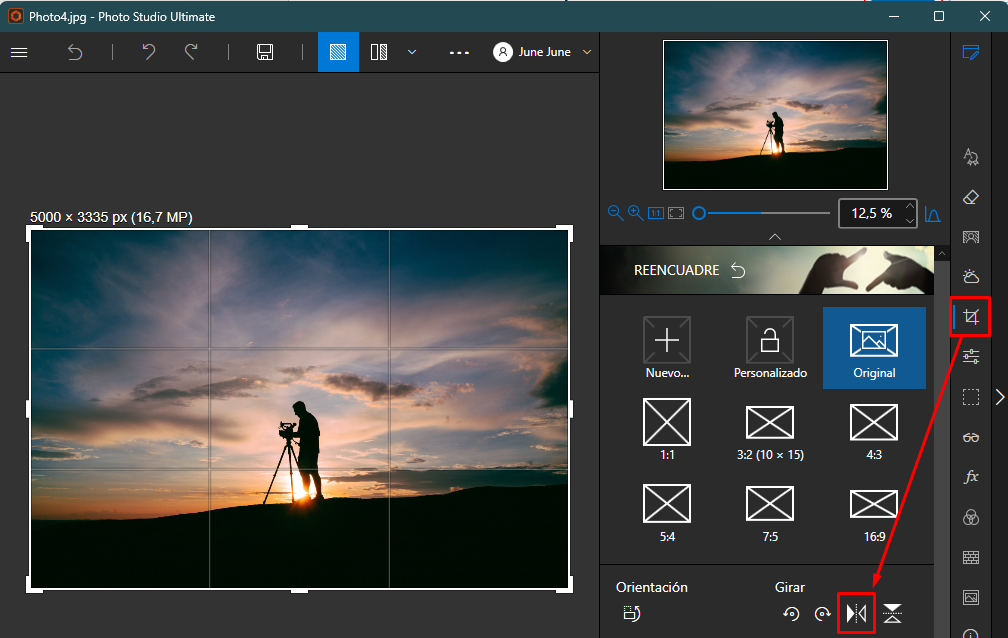Click the zoom out magnifier icon
Viewport: 1008px width, 638px height.
[x=615, y=213]
